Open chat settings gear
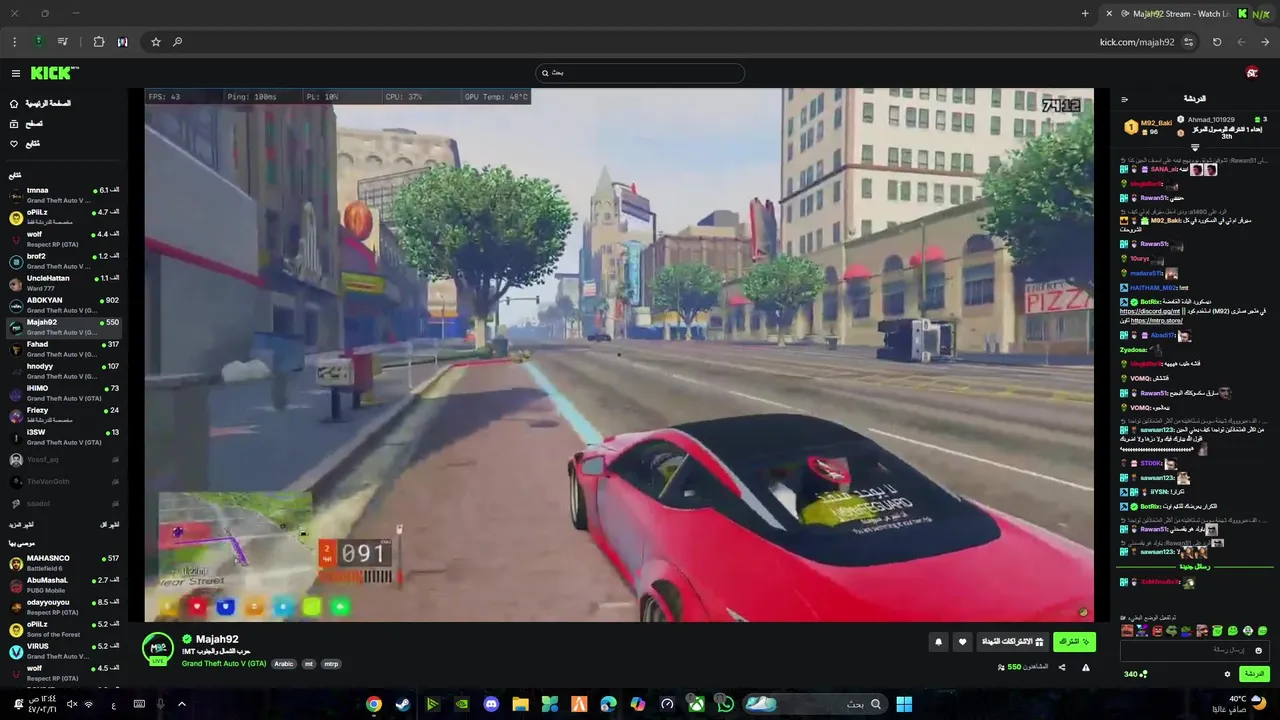1280x720 pixels. 1227,674
